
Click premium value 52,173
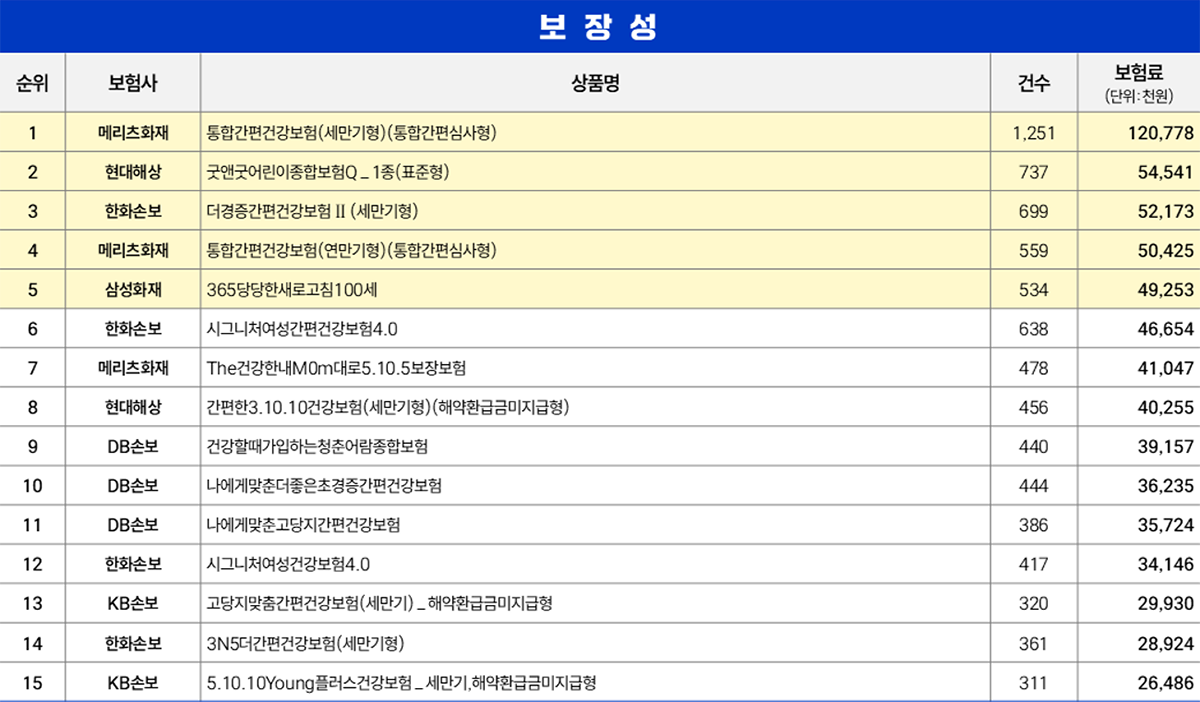click(1166, 211)
